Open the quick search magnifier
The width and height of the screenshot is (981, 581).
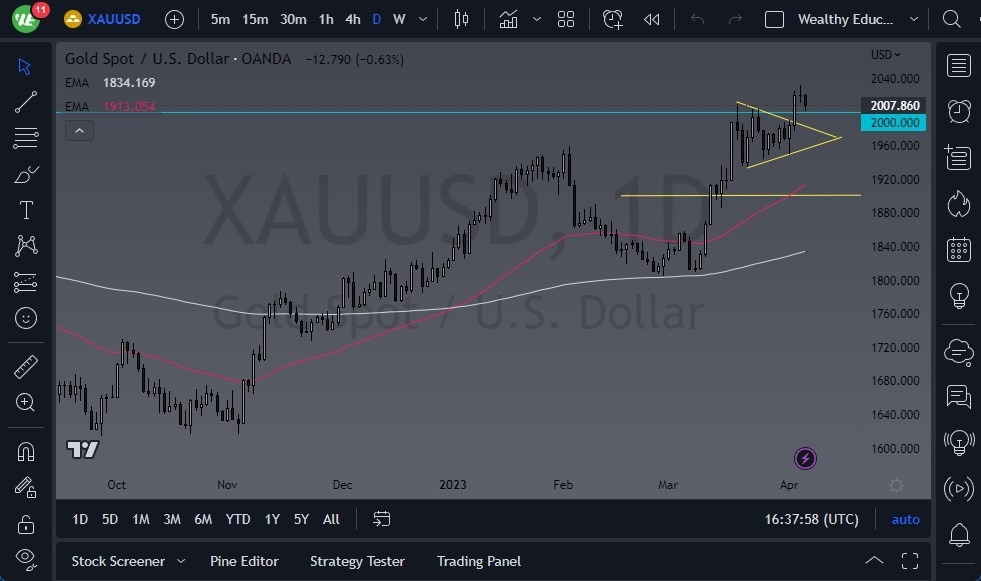(952, 19)
